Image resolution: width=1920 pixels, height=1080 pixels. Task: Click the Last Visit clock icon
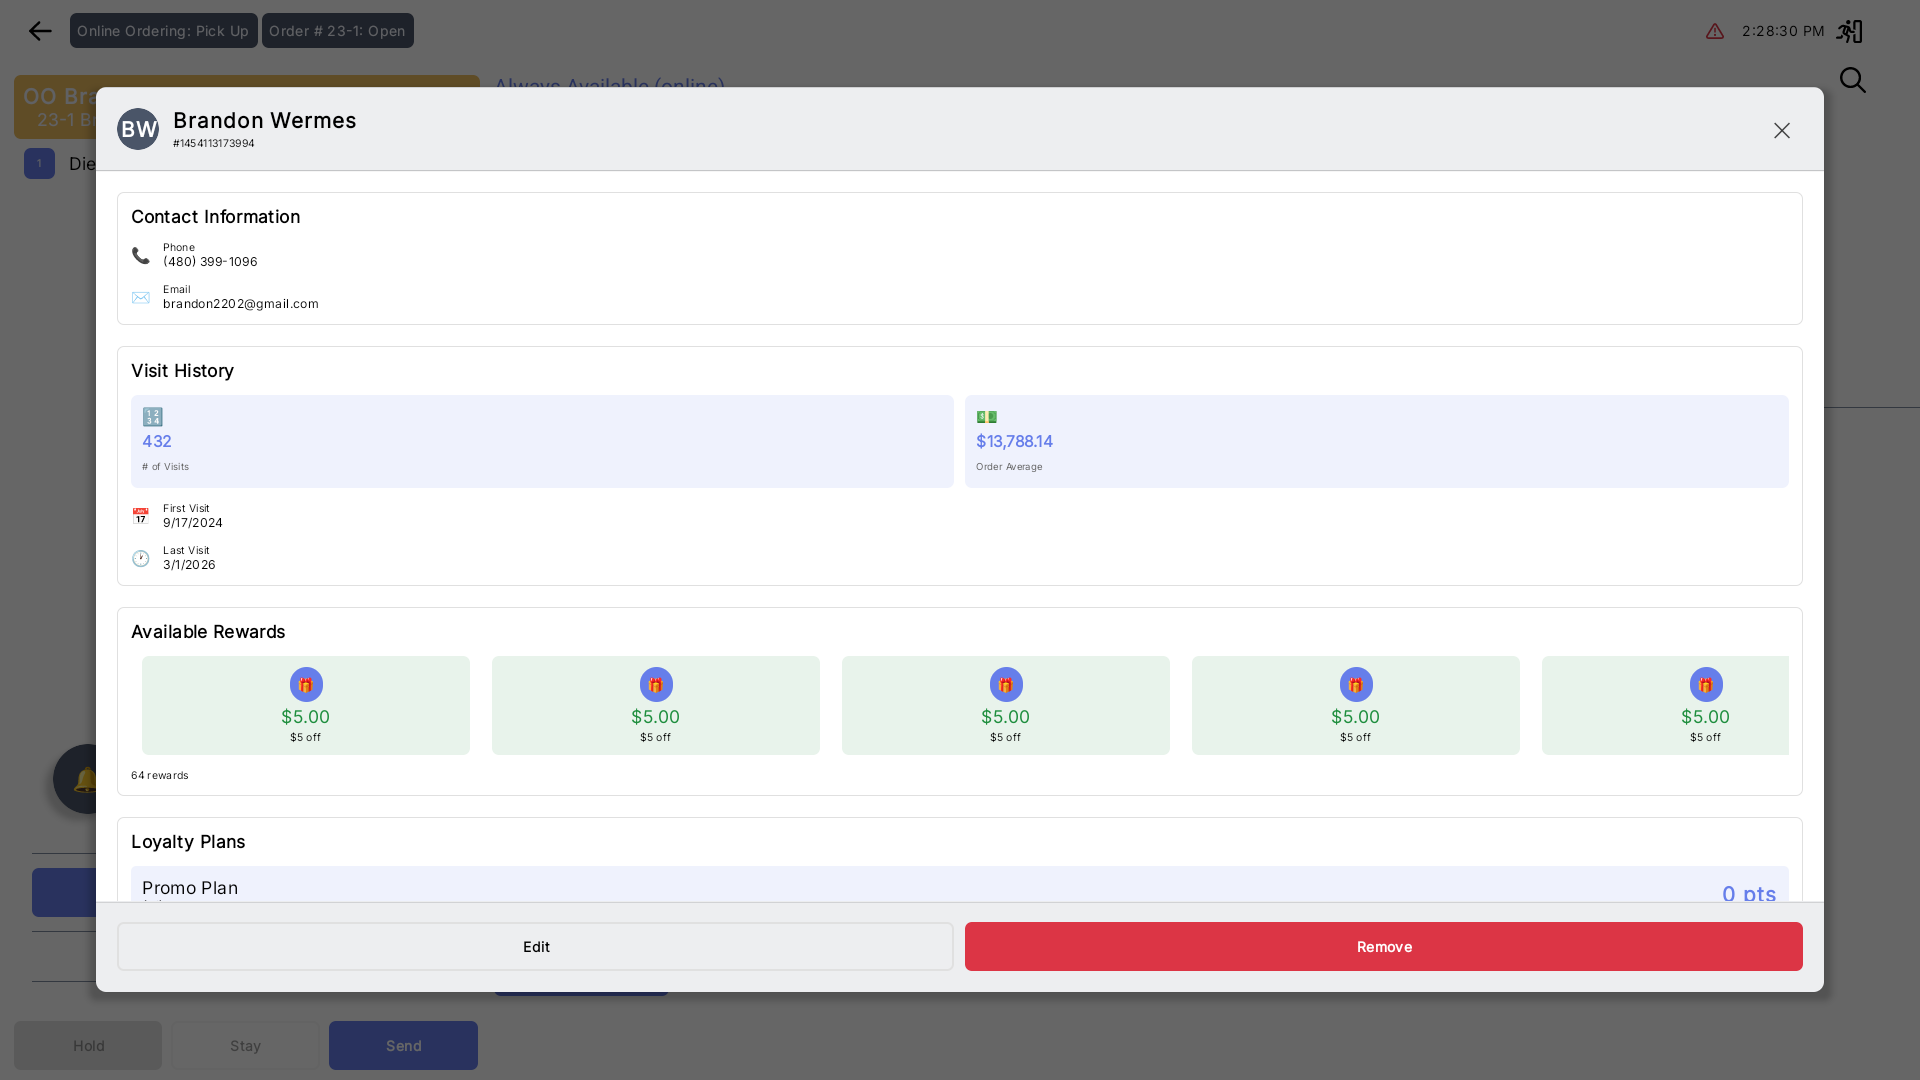click(141, 558)
